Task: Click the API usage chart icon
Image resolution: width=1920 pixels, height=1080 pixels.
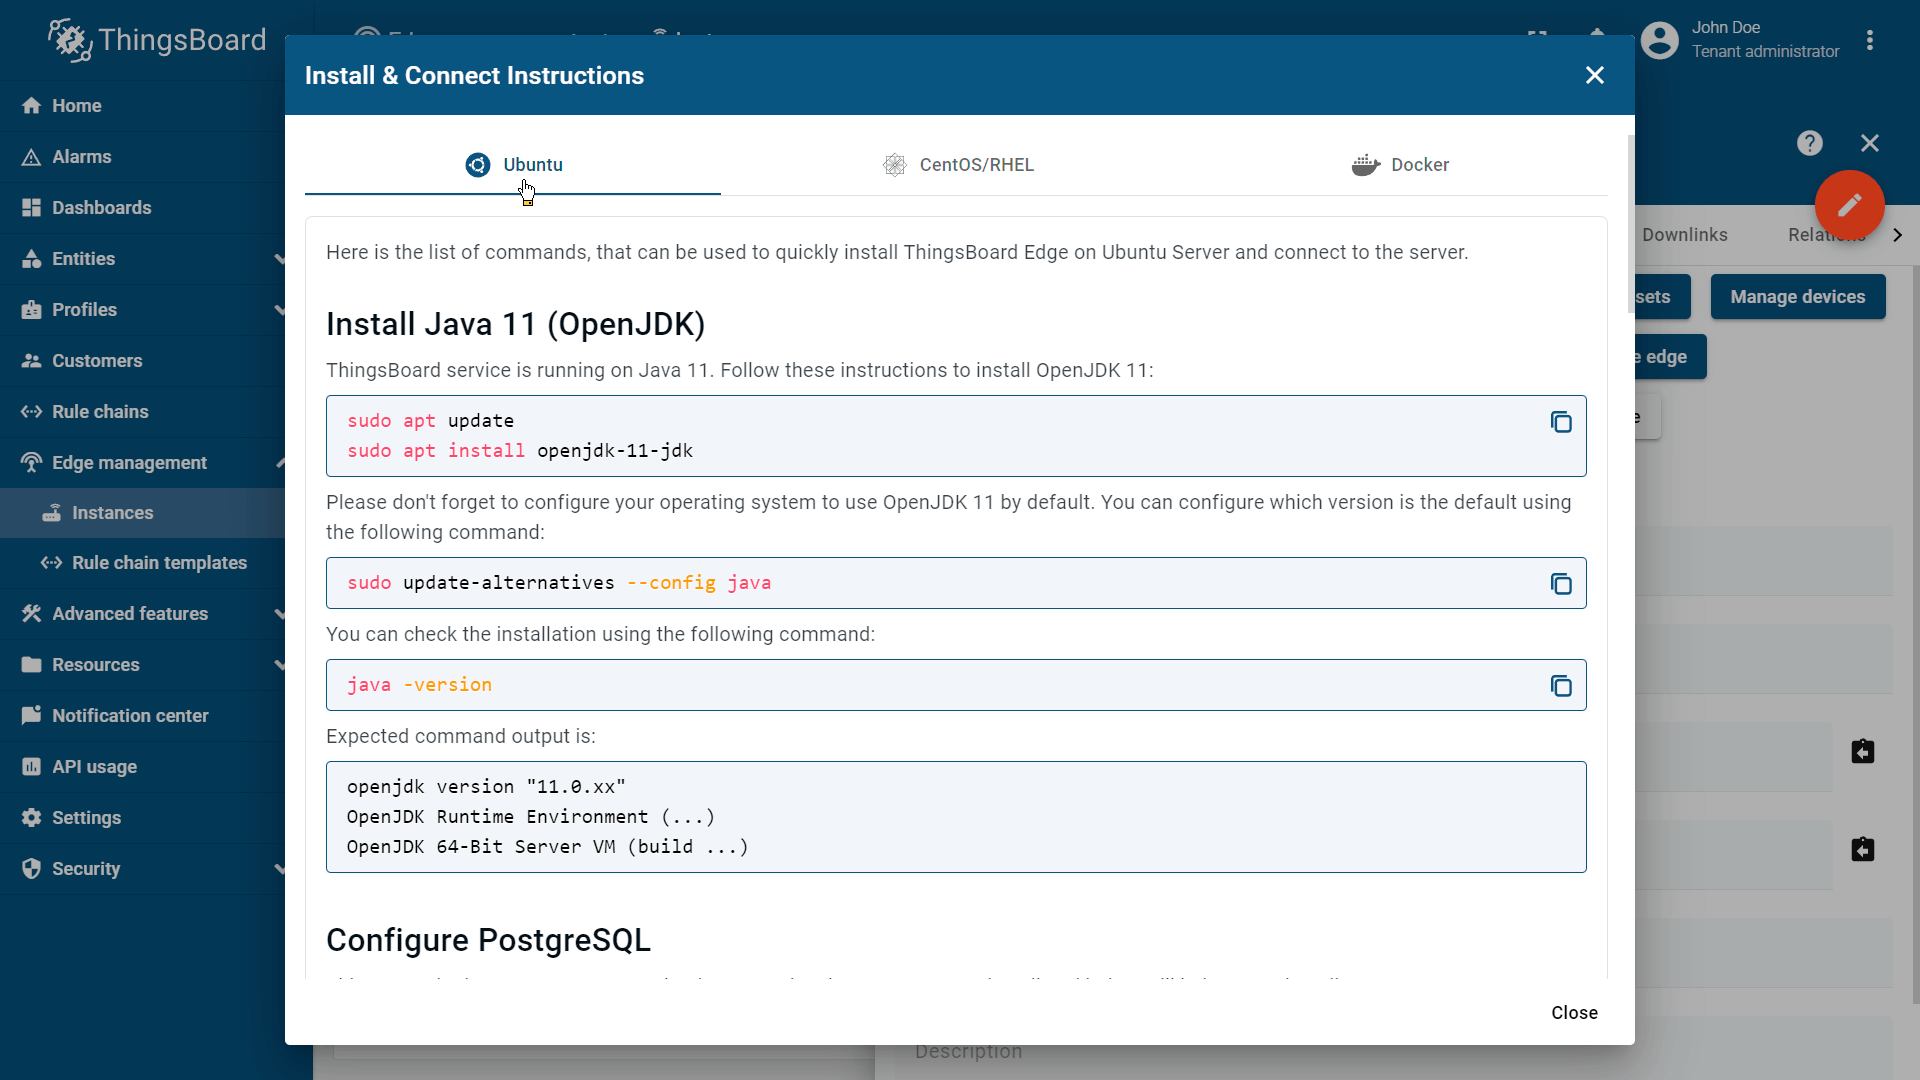Action: click(31, 767)
